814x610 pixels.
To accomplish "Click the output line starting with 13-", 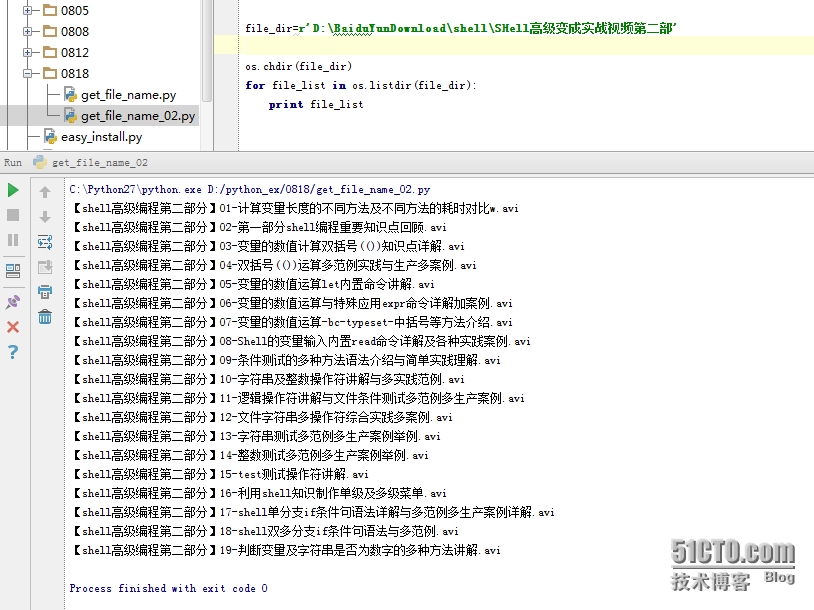I will 255,436.
